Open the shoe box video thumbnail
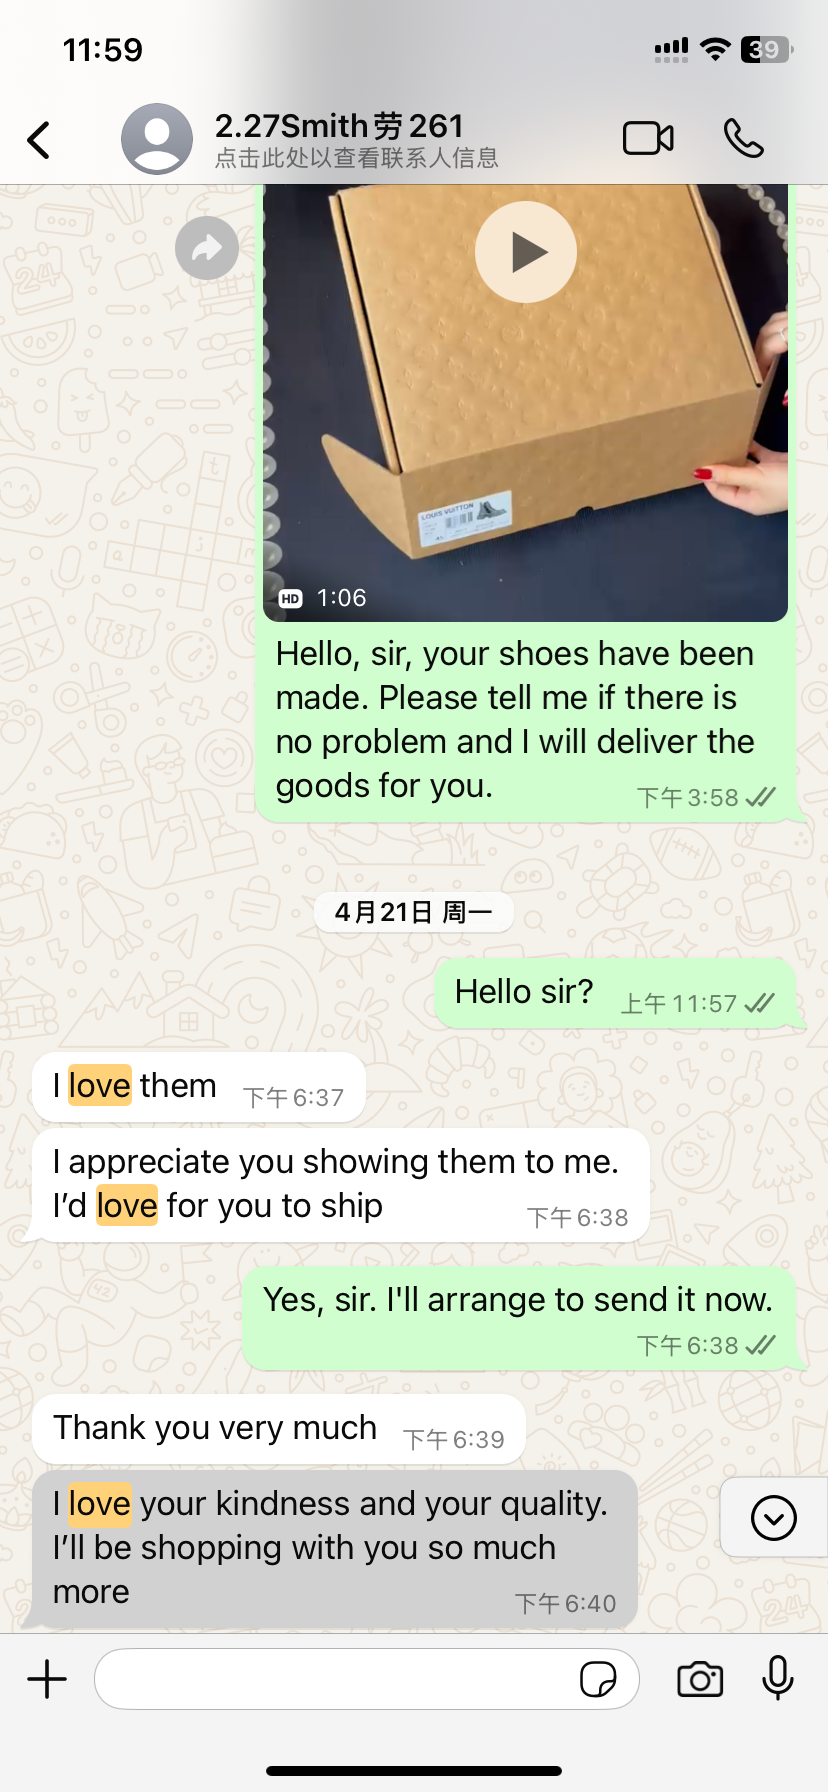Viewport: 828px width, 1792px height. (526, 402)
